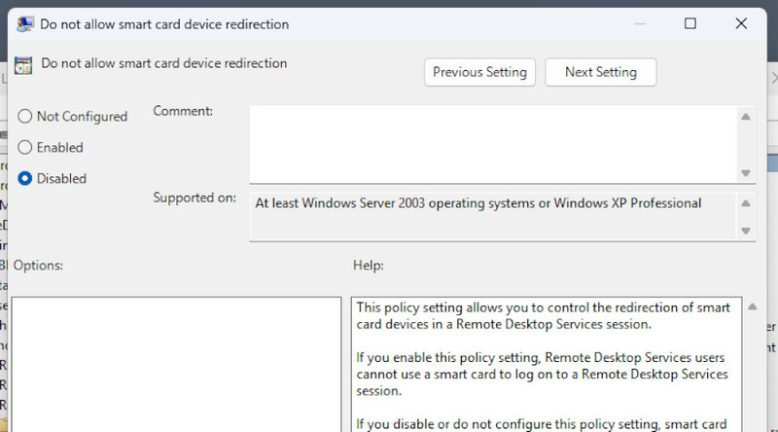
Task: Go to Previous Setting
Action: [480, 72]
